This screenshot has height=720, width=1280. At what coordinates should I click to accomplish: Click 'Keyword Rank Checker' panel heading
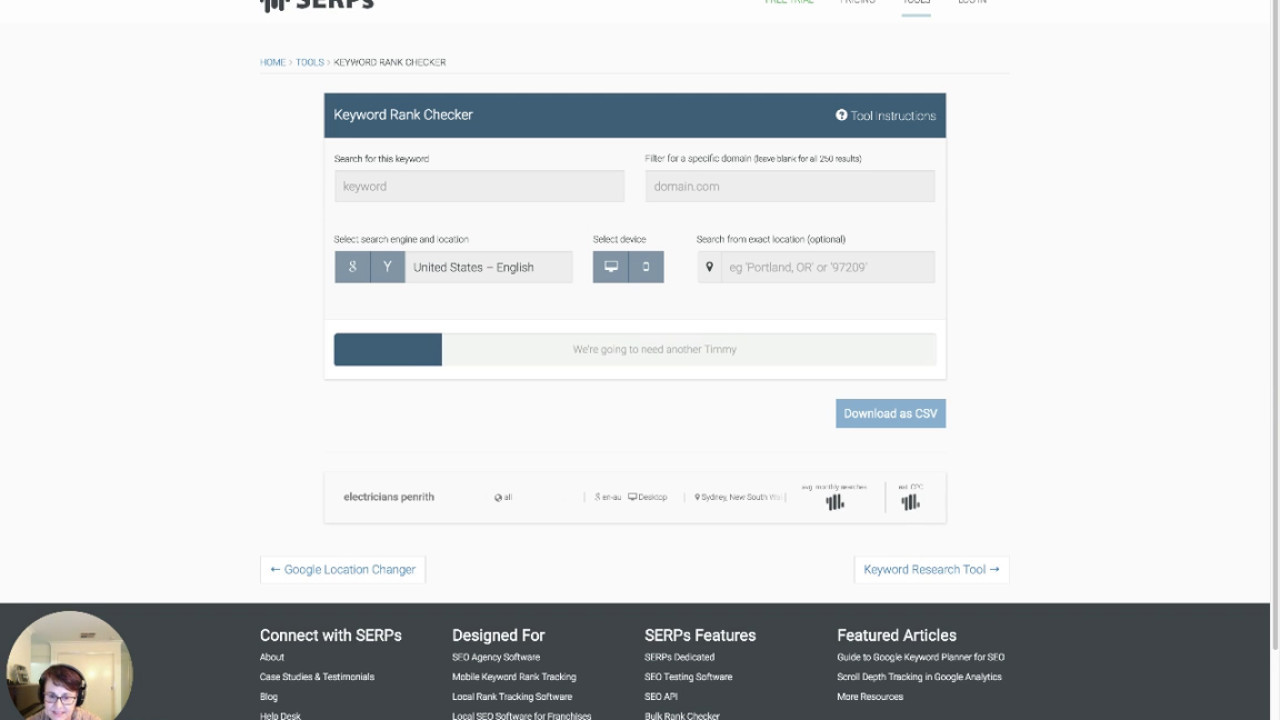click(403, 115)
